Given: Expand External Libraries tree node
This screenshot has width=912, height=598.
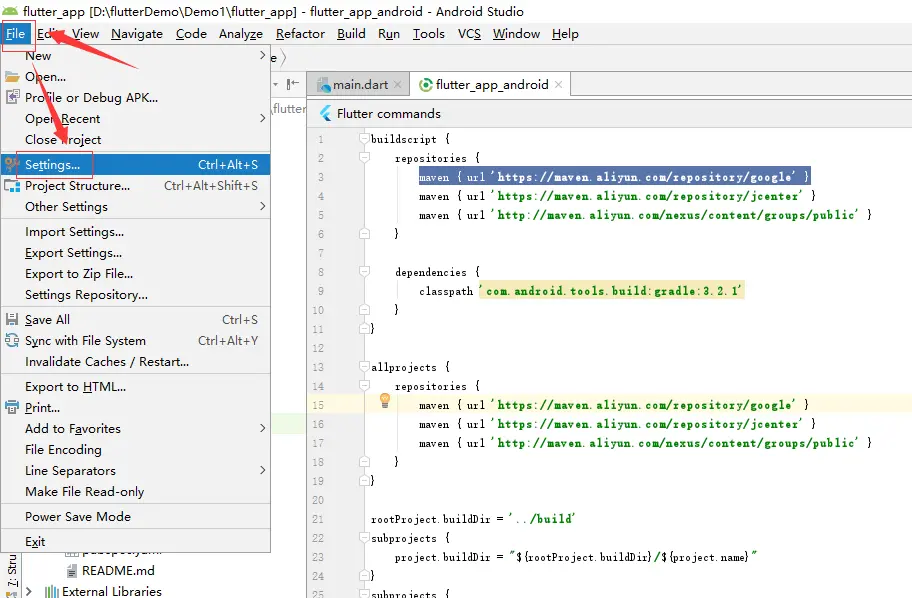Looking at the screenshot, I should 28,592.
